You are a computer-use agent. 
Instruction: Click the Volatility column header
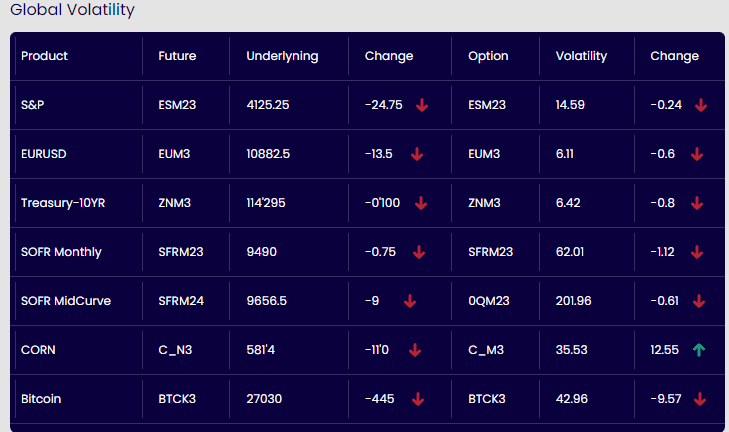[x=581, y=56]
